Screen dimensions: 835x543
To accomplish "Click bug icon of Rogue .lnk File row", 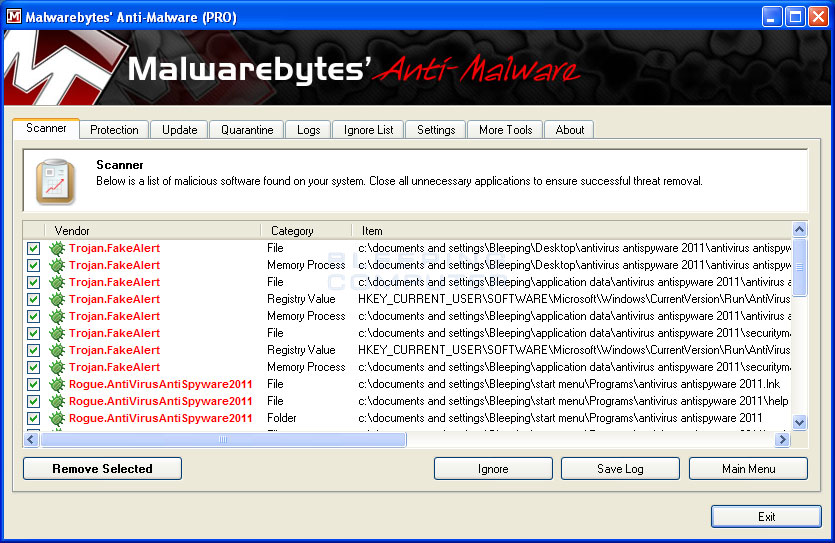I will (57, 384).
